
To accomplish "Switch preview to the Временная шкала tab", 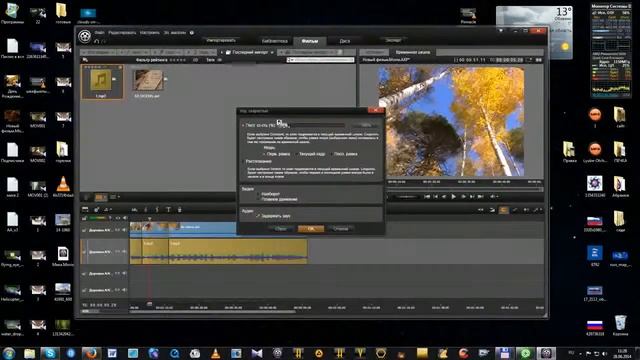I will [x=413, y=52].
